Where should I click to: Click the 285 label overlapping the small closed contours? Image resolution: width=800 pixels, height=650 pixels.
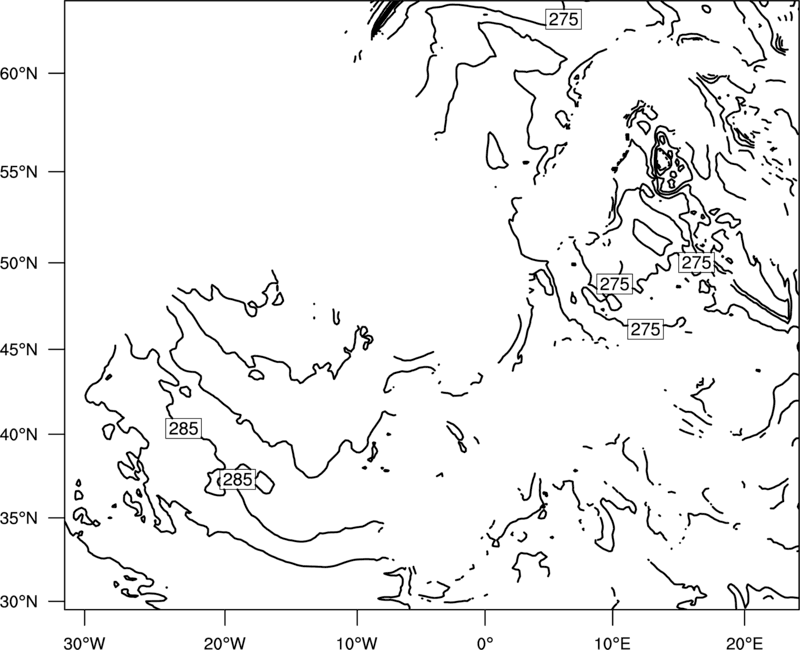tap(238, 480)
